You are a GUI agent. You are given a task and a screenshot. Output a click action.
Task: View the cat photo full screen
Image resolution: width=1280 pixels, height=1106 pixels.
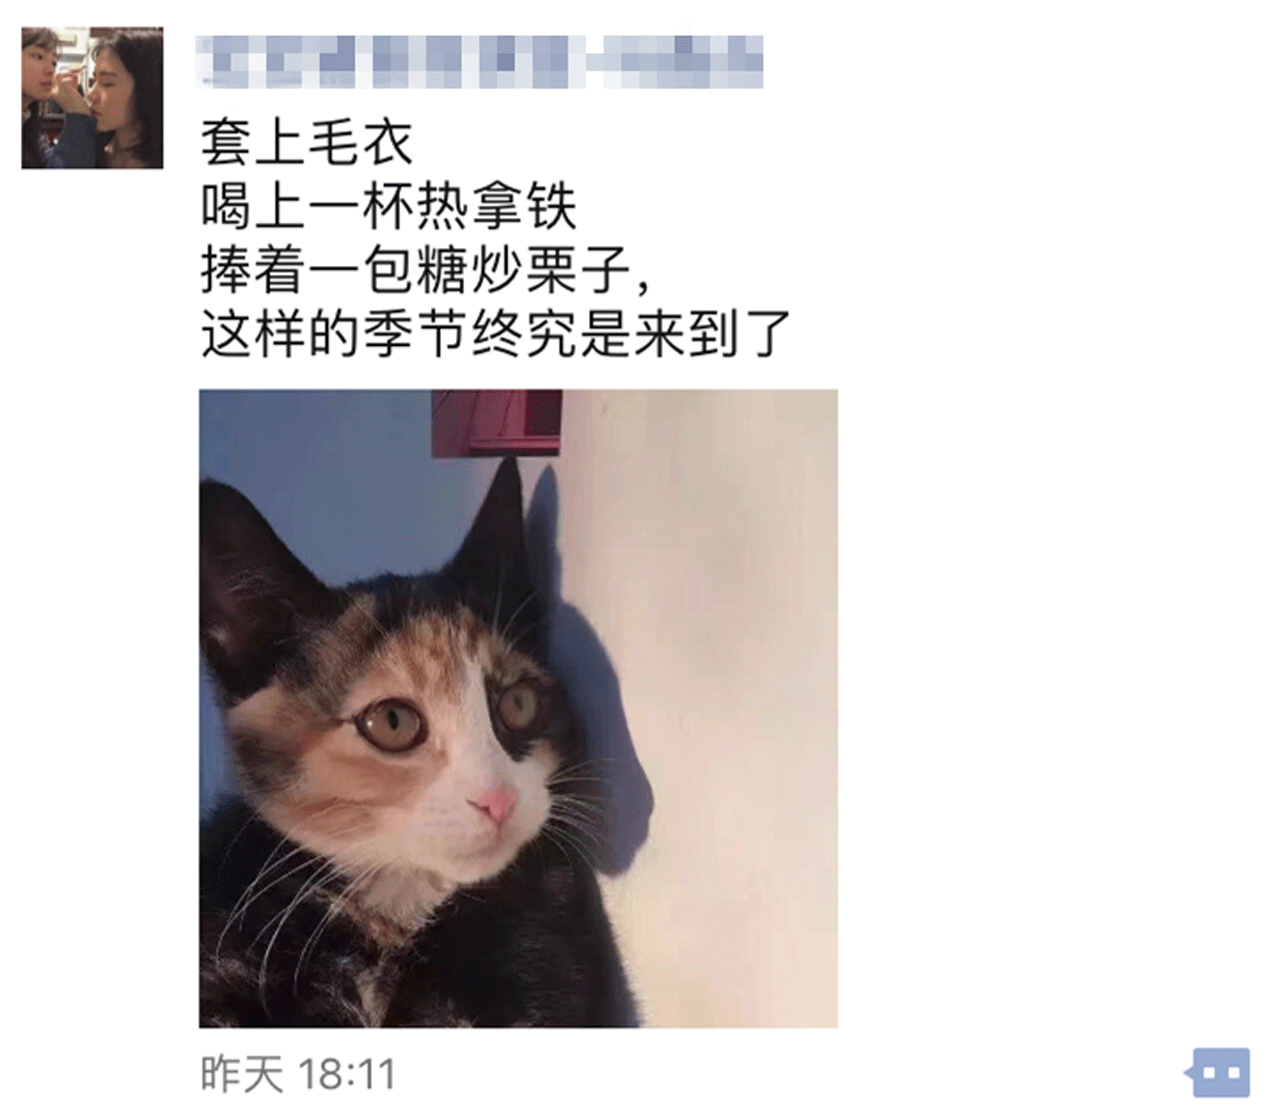point(518,708)
